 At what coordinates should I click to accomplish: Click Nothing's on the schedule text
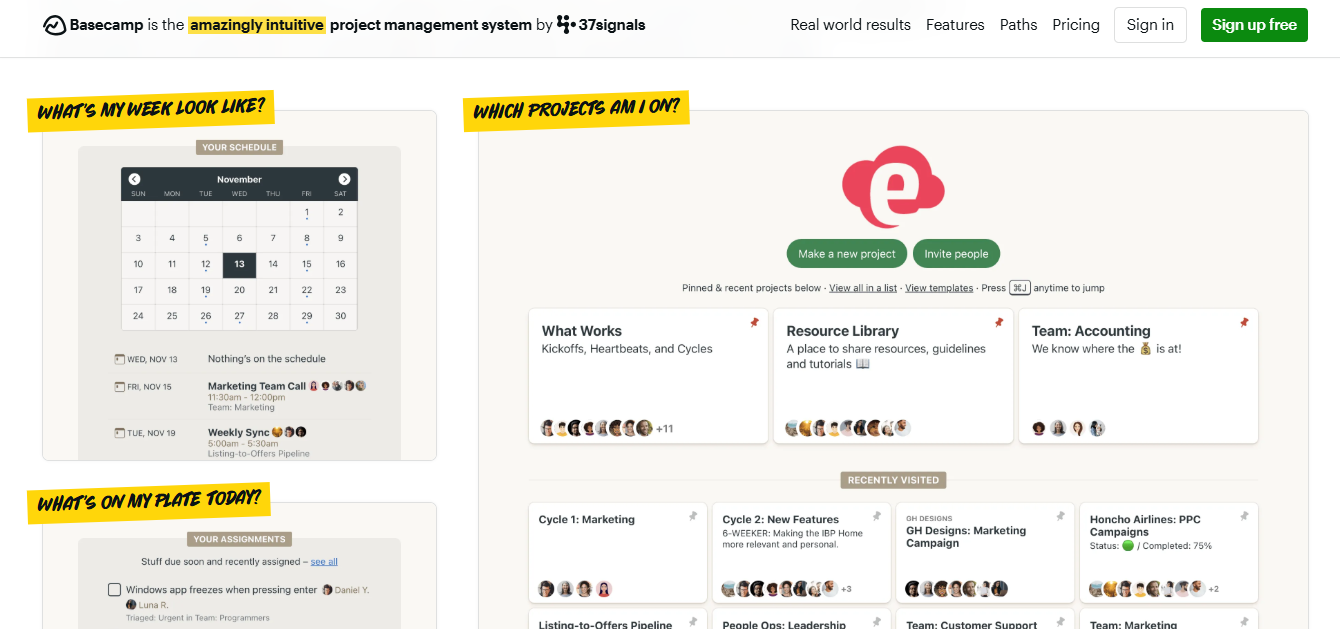pos(267,359)
